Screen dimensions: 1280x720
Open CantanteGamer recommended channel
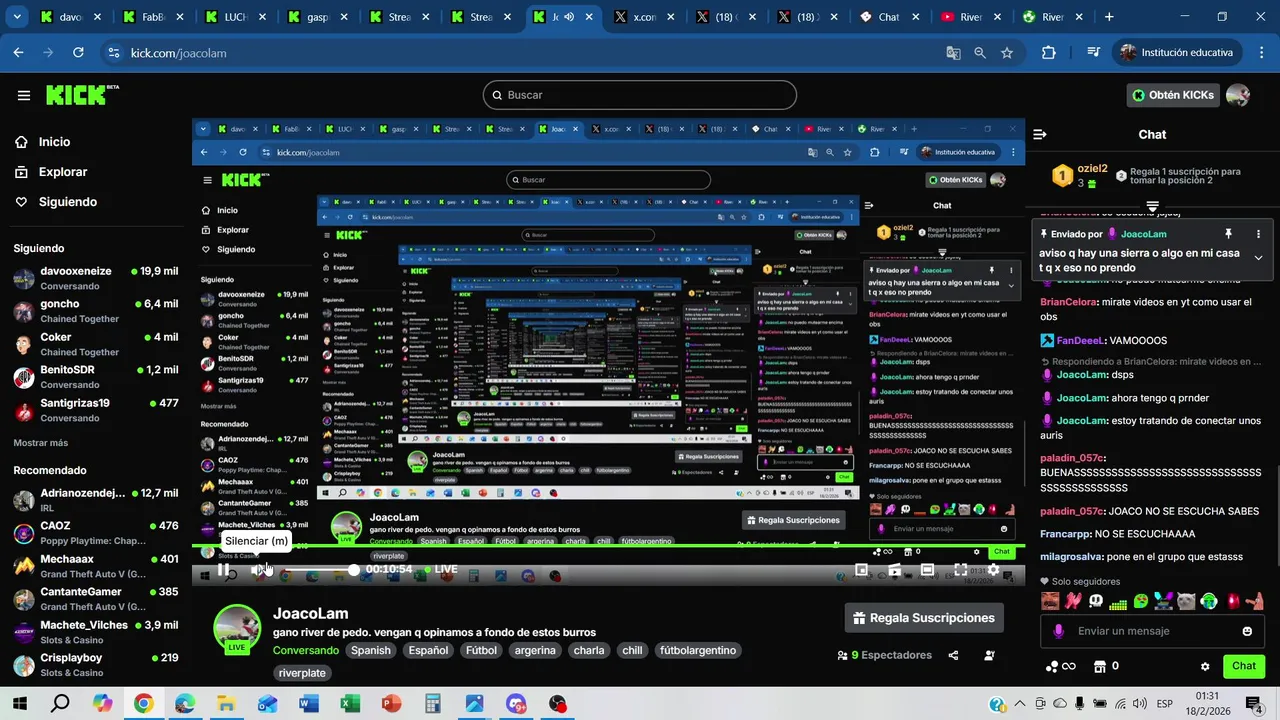click(95, 599)
